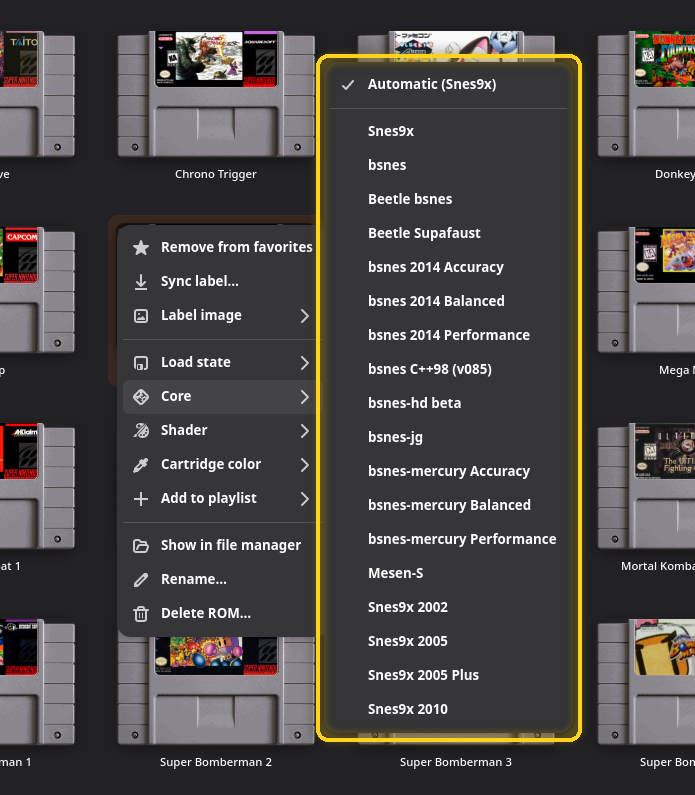This screenshot has width=695, height=795.
Task: Click the Chrono Trigger title text
Action: click(x=216, y=174)
